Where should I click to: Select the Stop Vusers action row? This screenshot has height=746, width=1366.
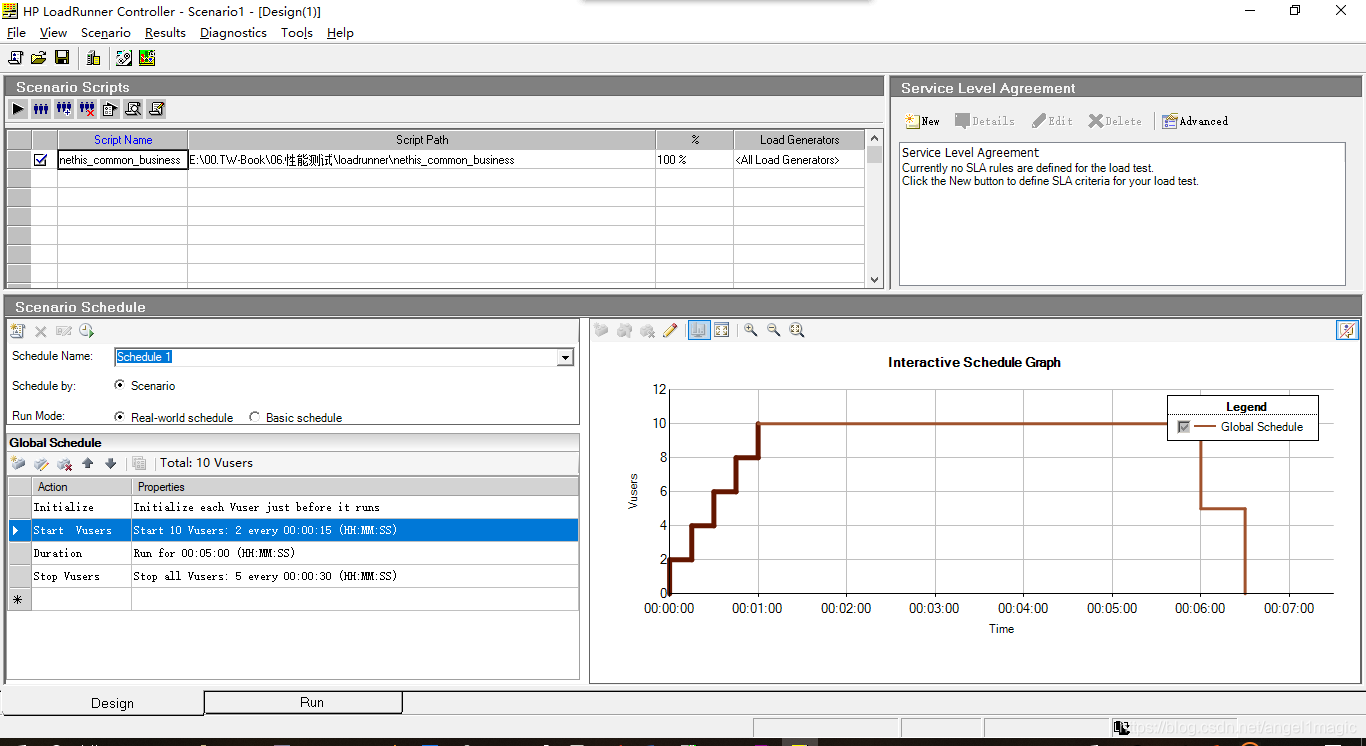293,576
